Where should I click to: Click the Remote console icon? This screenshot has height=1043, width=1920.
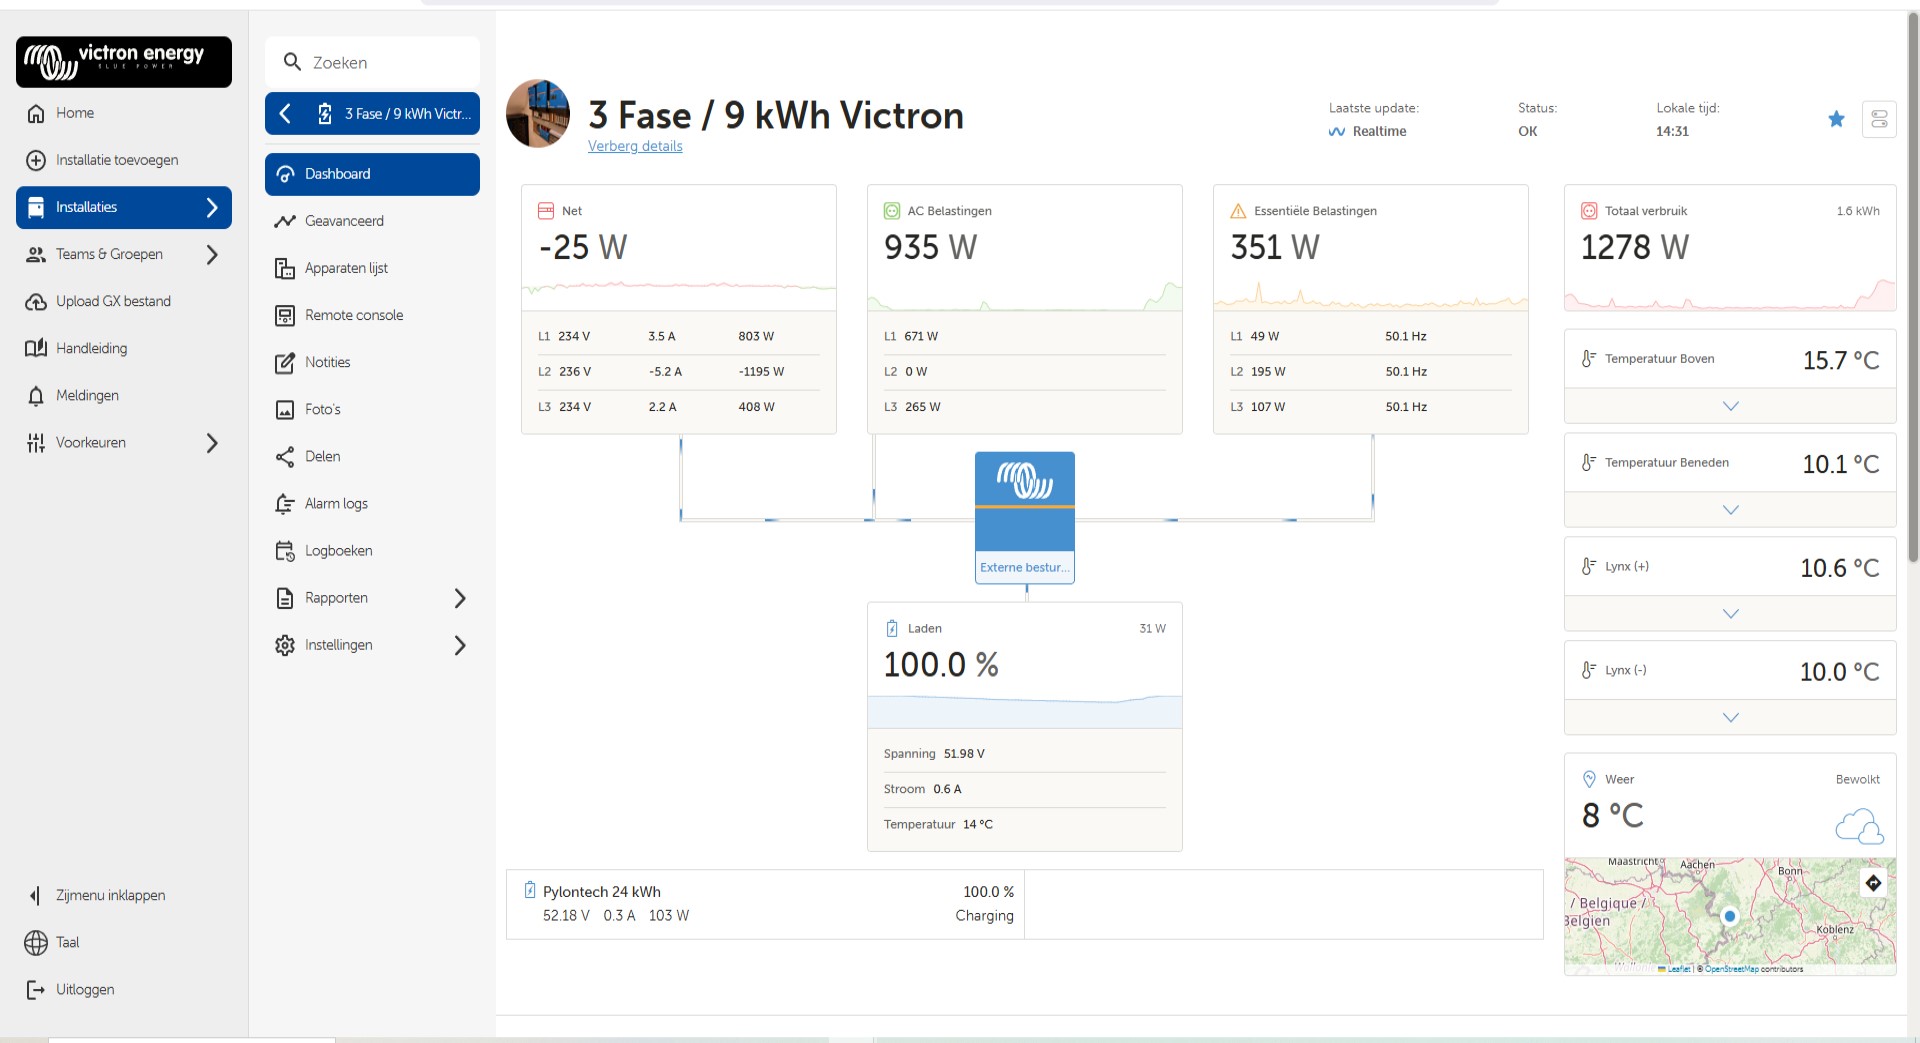click(x=285, y=316)
